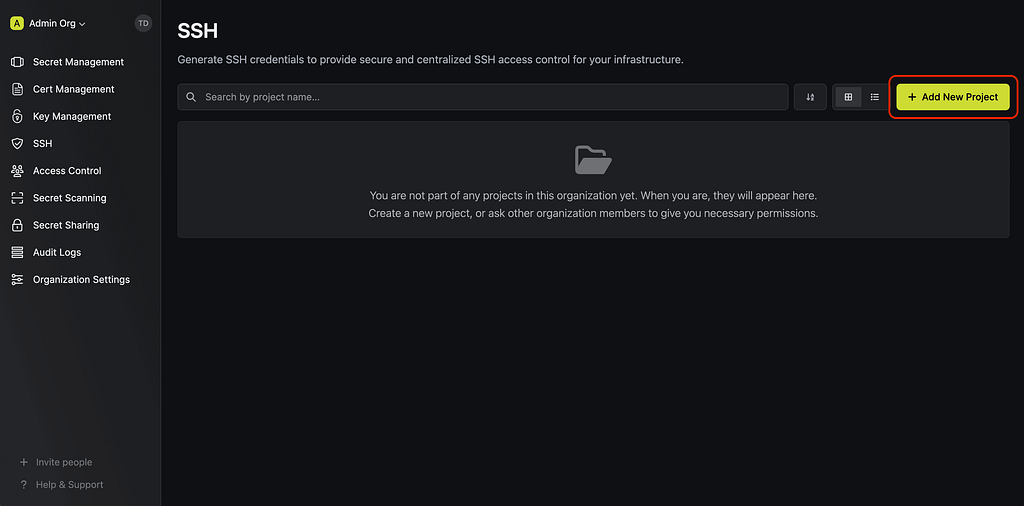Open the TD user avatar menu
This screenshot has height=506, width=1024.
pyautogui.click(x=143, y=24)
